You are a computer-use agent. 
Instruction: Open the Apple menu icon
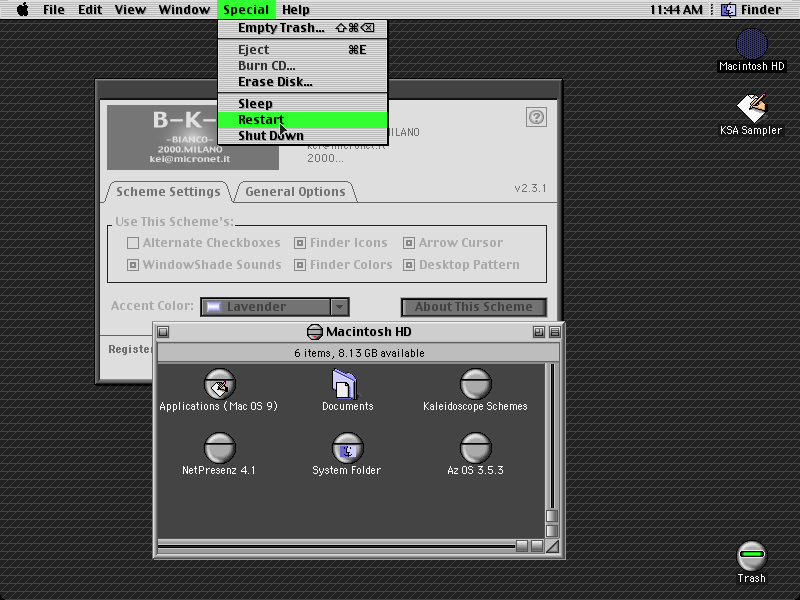[x=22, y=9]
